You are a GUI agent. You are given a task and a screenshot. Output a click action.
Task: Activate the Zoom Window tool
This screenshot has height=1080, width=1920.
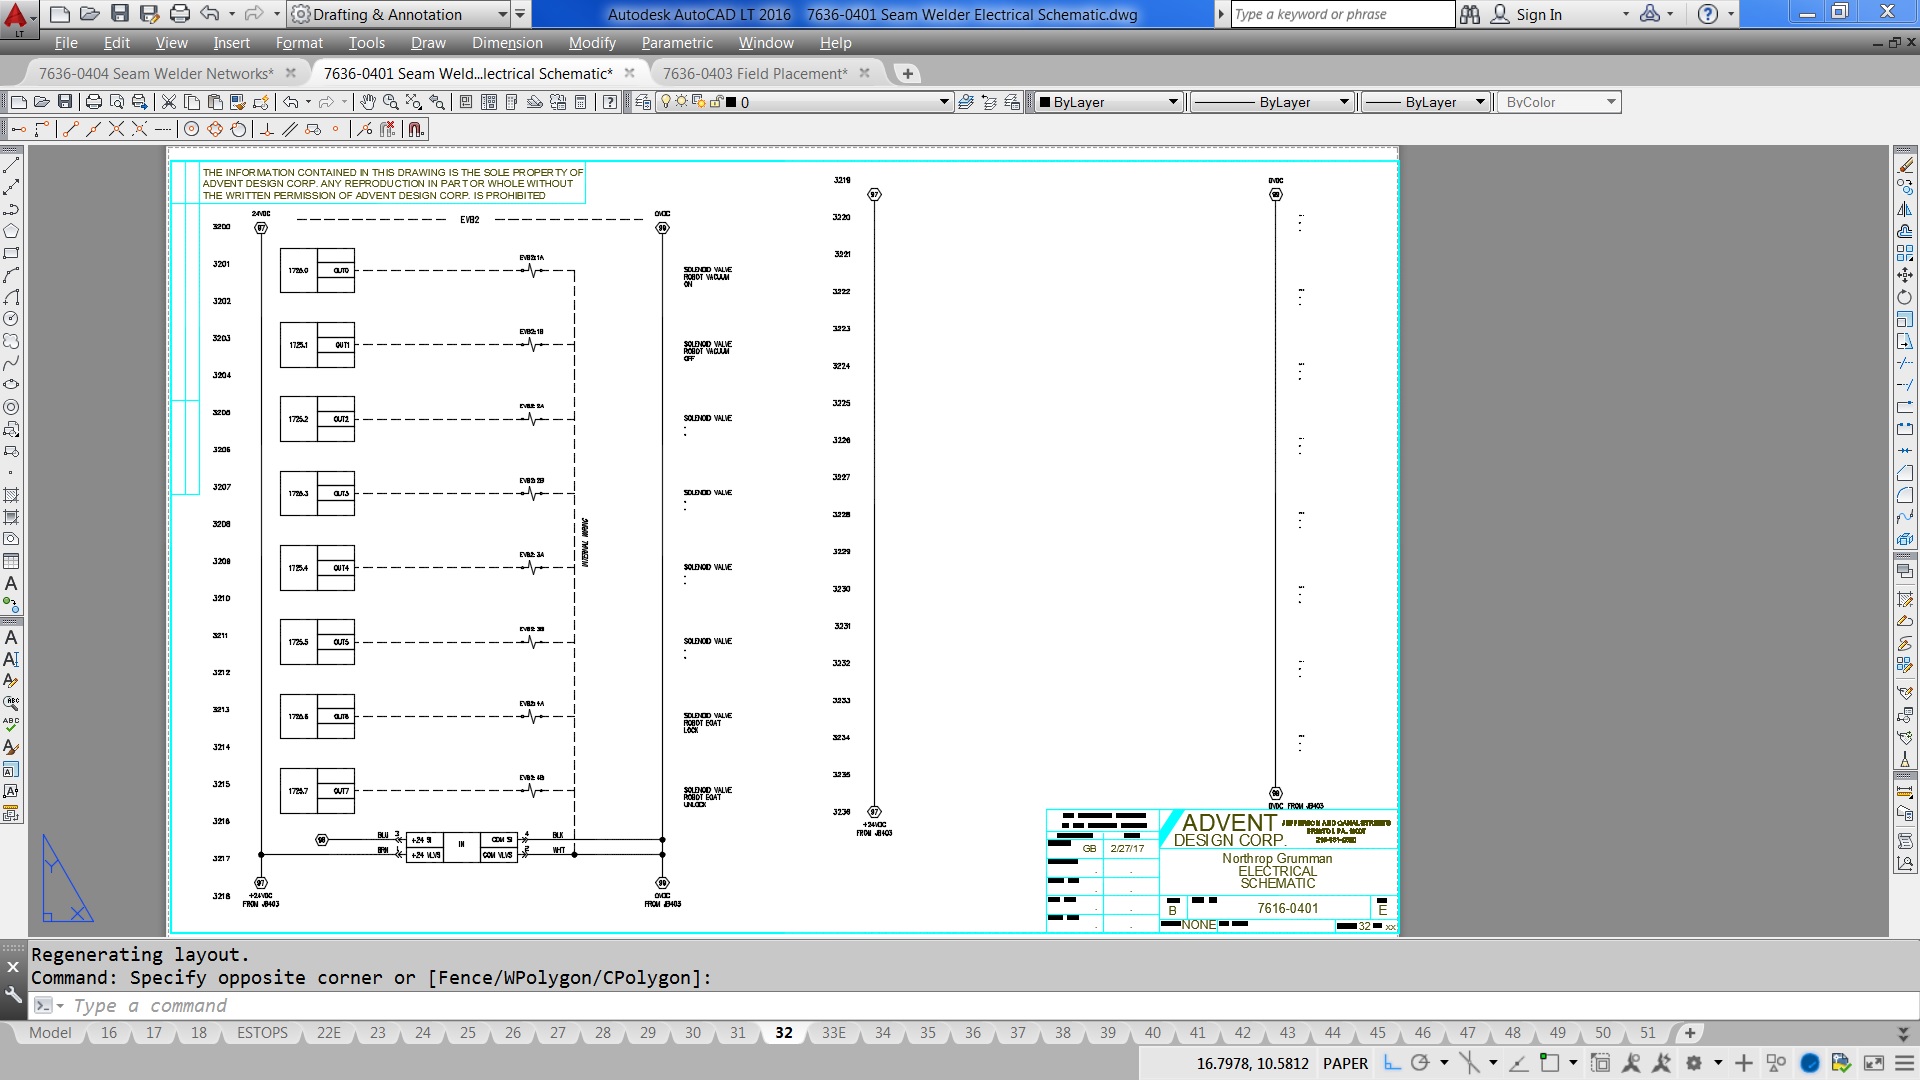click(412, 101)
